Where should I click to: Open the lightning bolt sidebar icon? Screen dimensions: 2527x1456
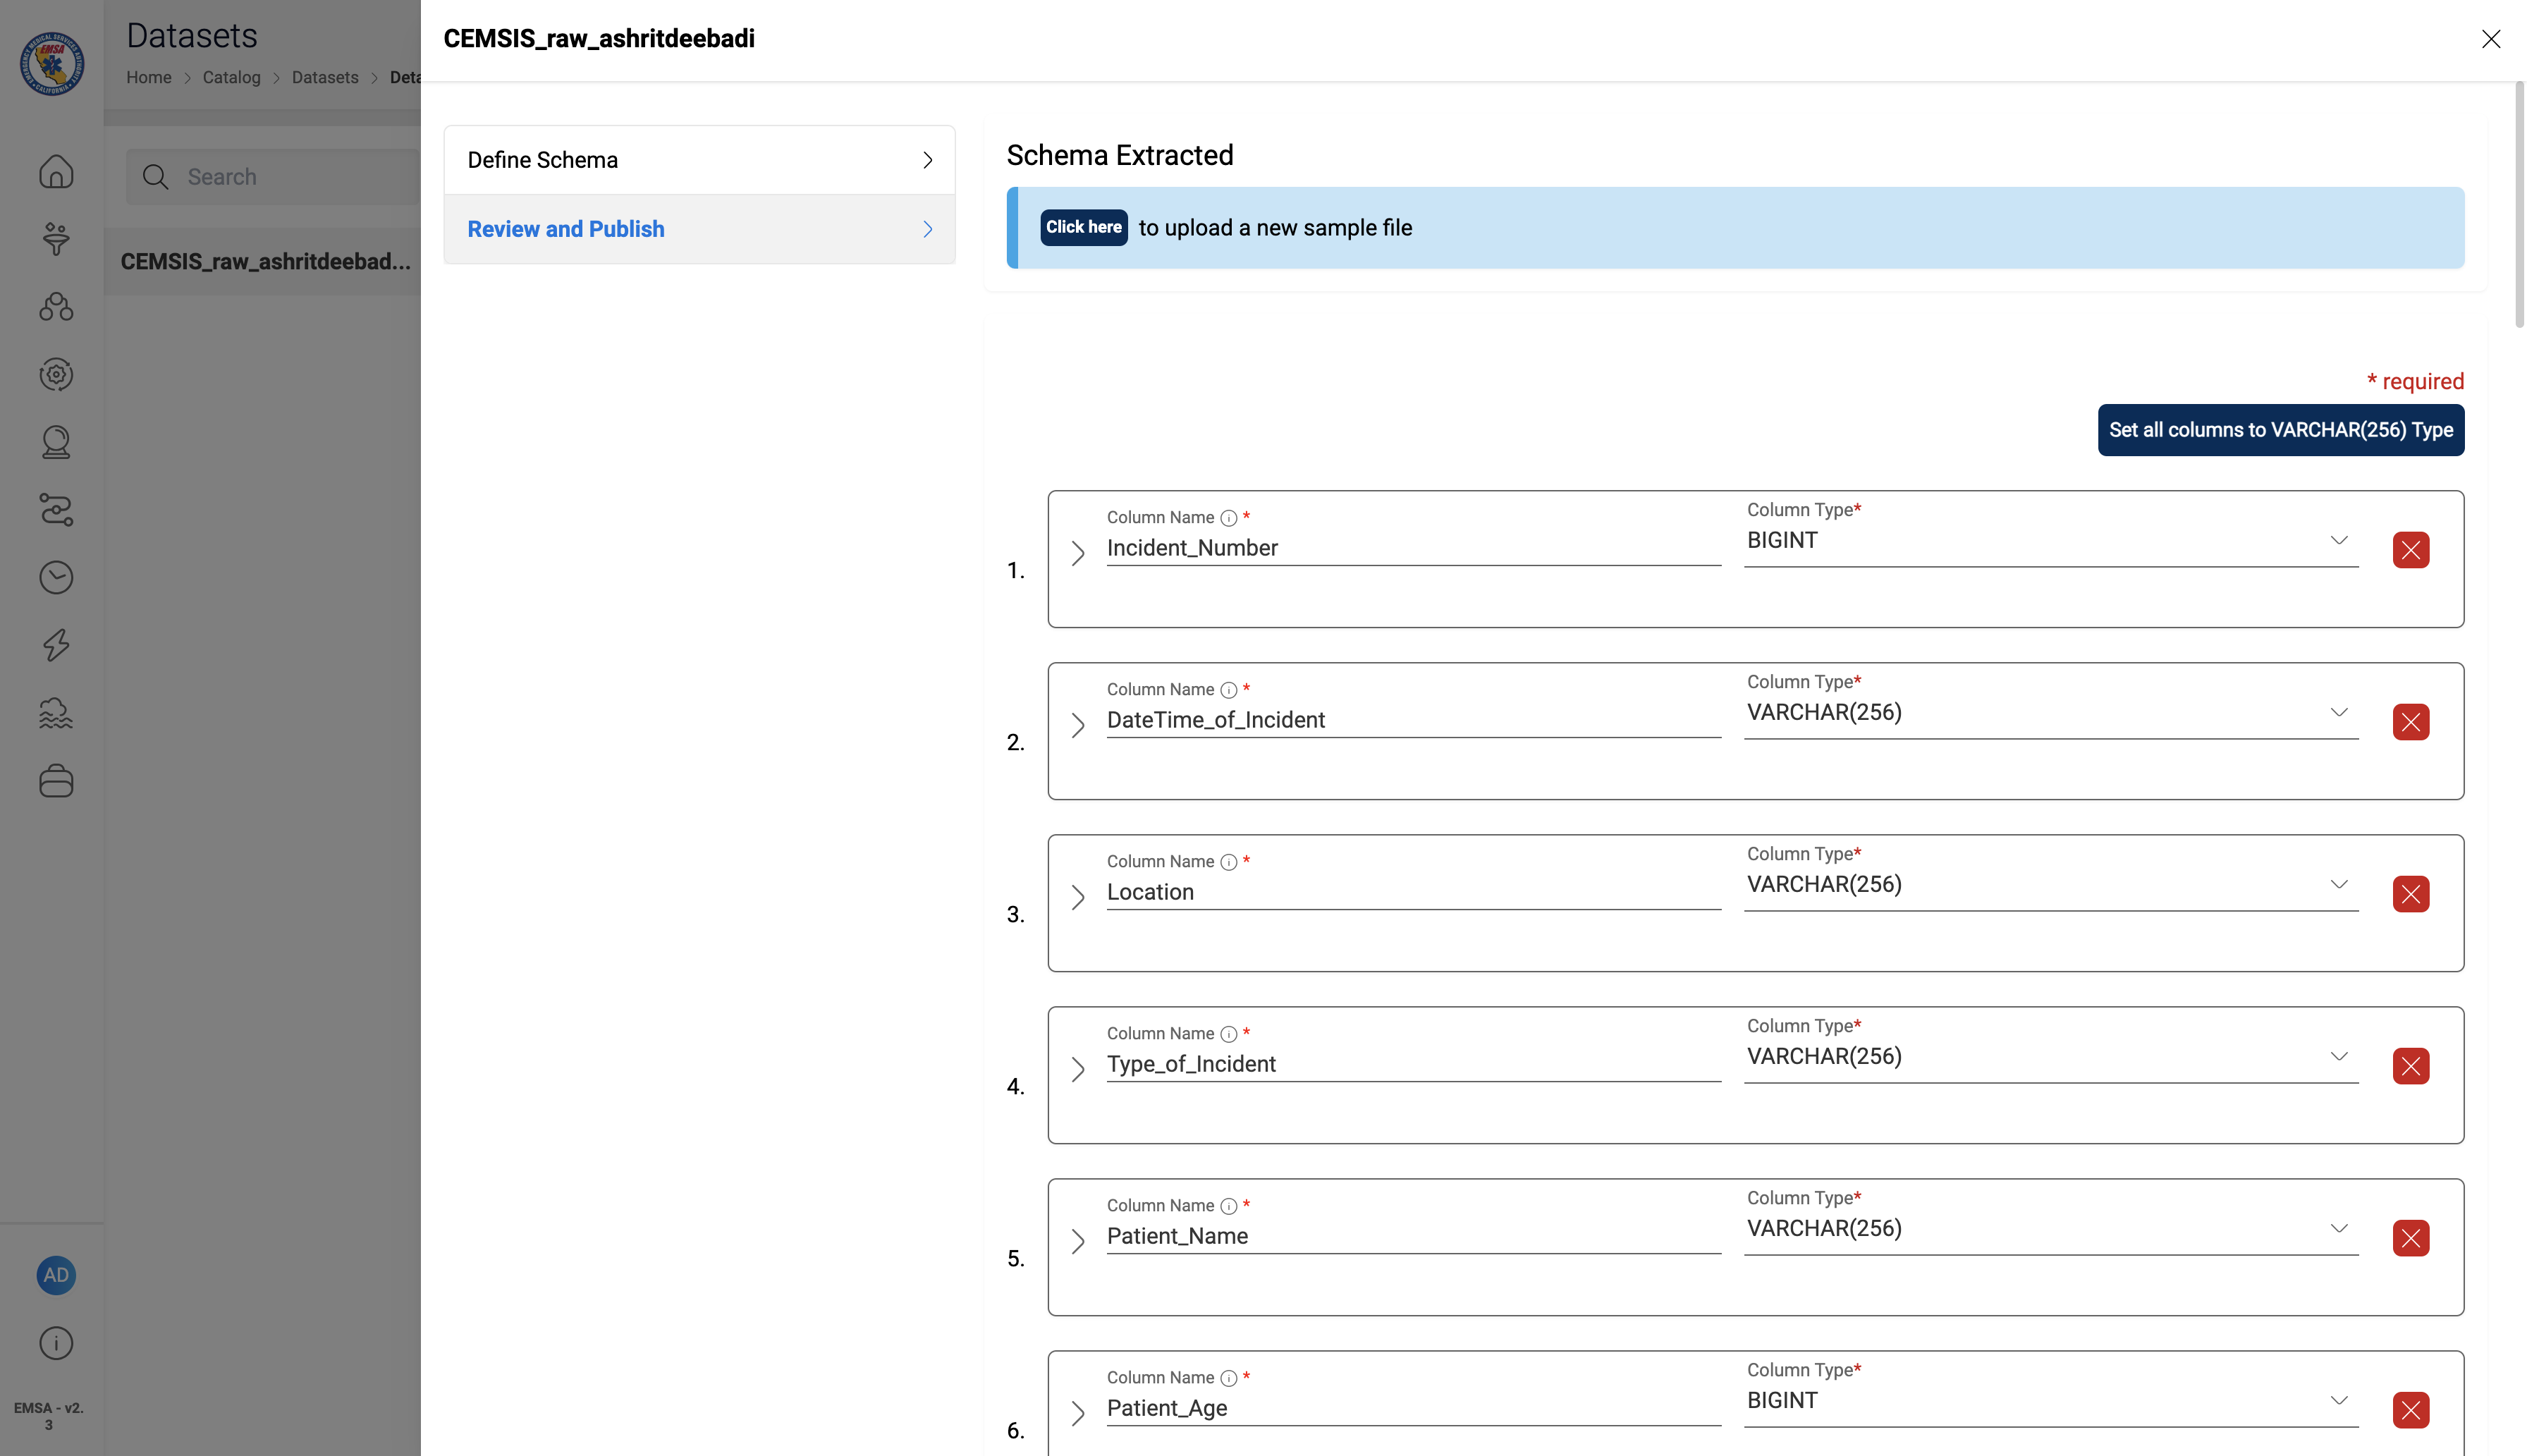[x=56, y=645]
